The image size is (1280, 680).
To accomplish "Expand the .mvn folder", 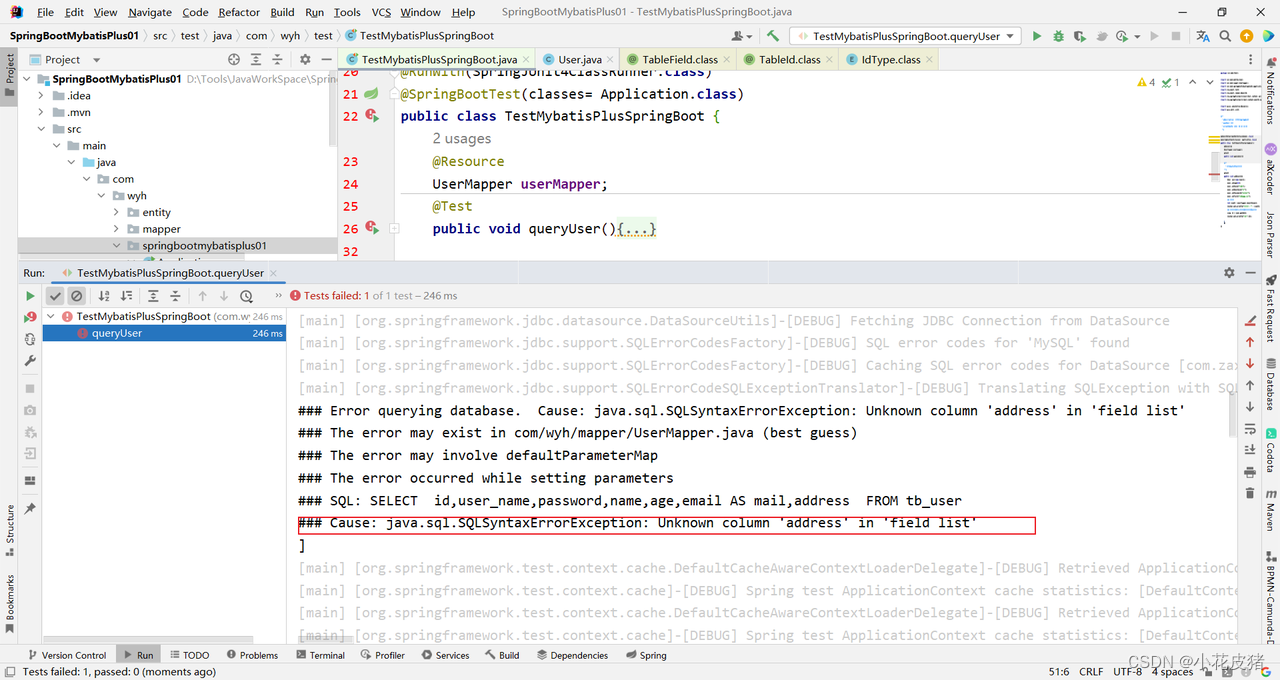I will point(41,112).
